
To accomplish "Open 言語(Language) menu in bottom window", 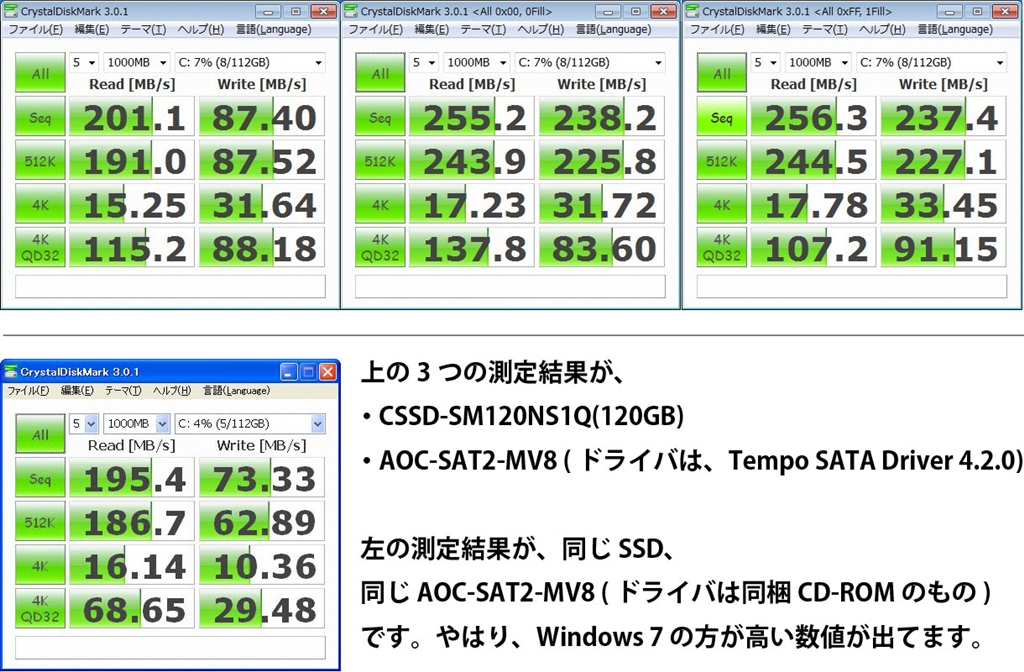I will (236, 391).
